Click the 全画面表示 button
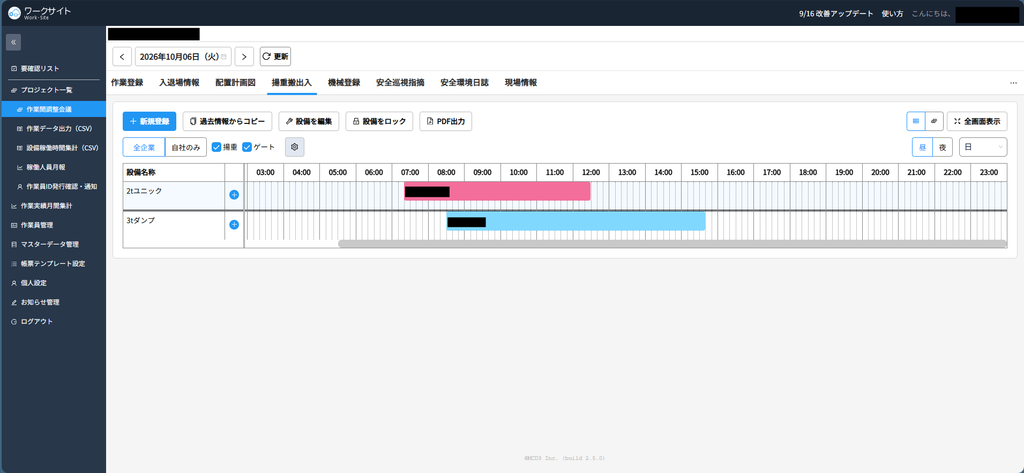1024x473 pixels. pyautogui.click(x=977, y=121)
